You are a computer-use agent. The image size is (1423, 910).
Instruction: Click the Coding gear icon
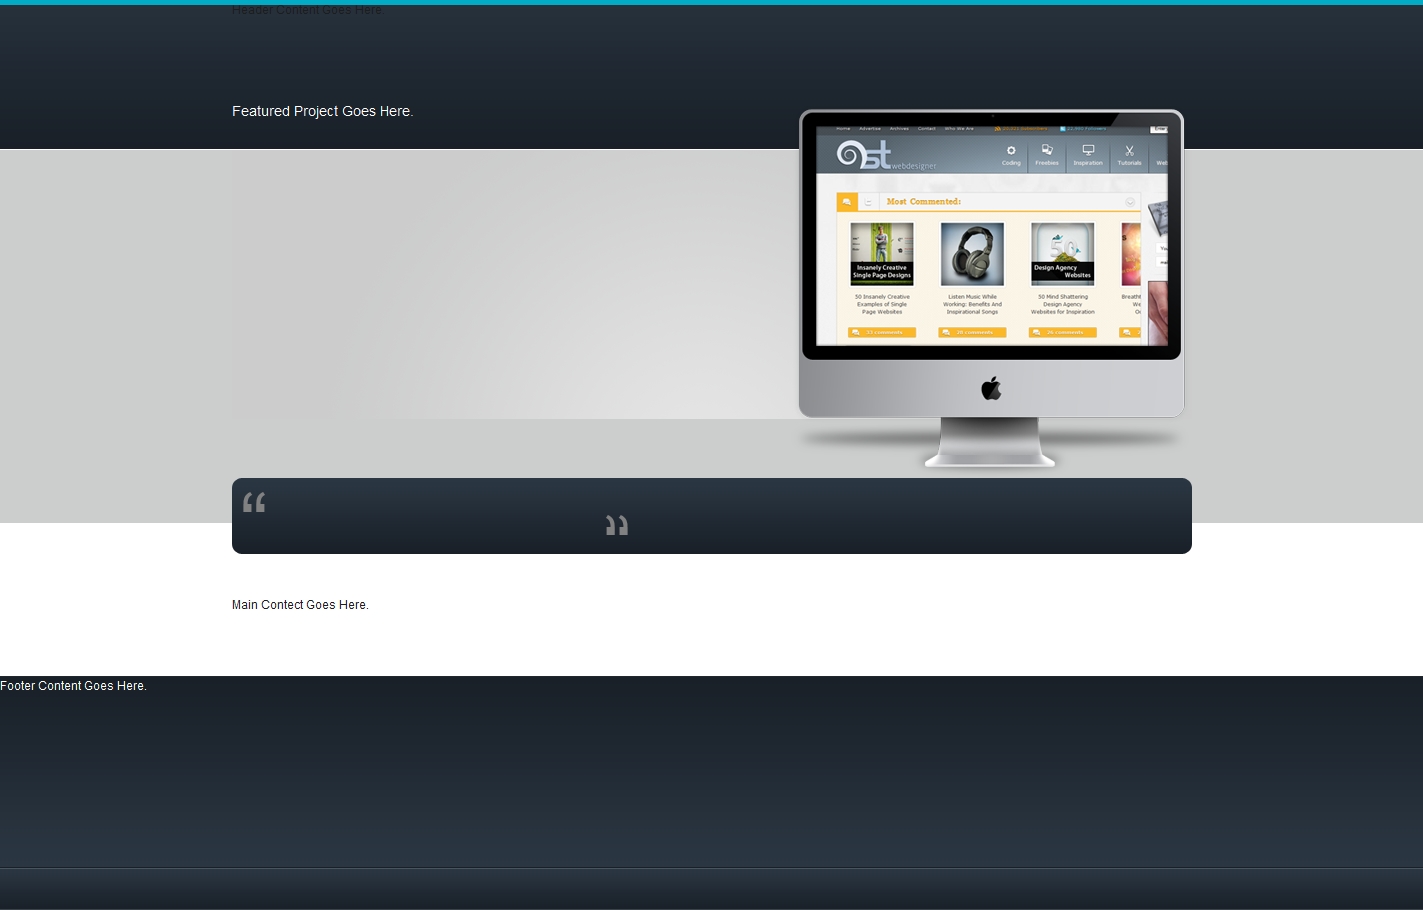1011,151
